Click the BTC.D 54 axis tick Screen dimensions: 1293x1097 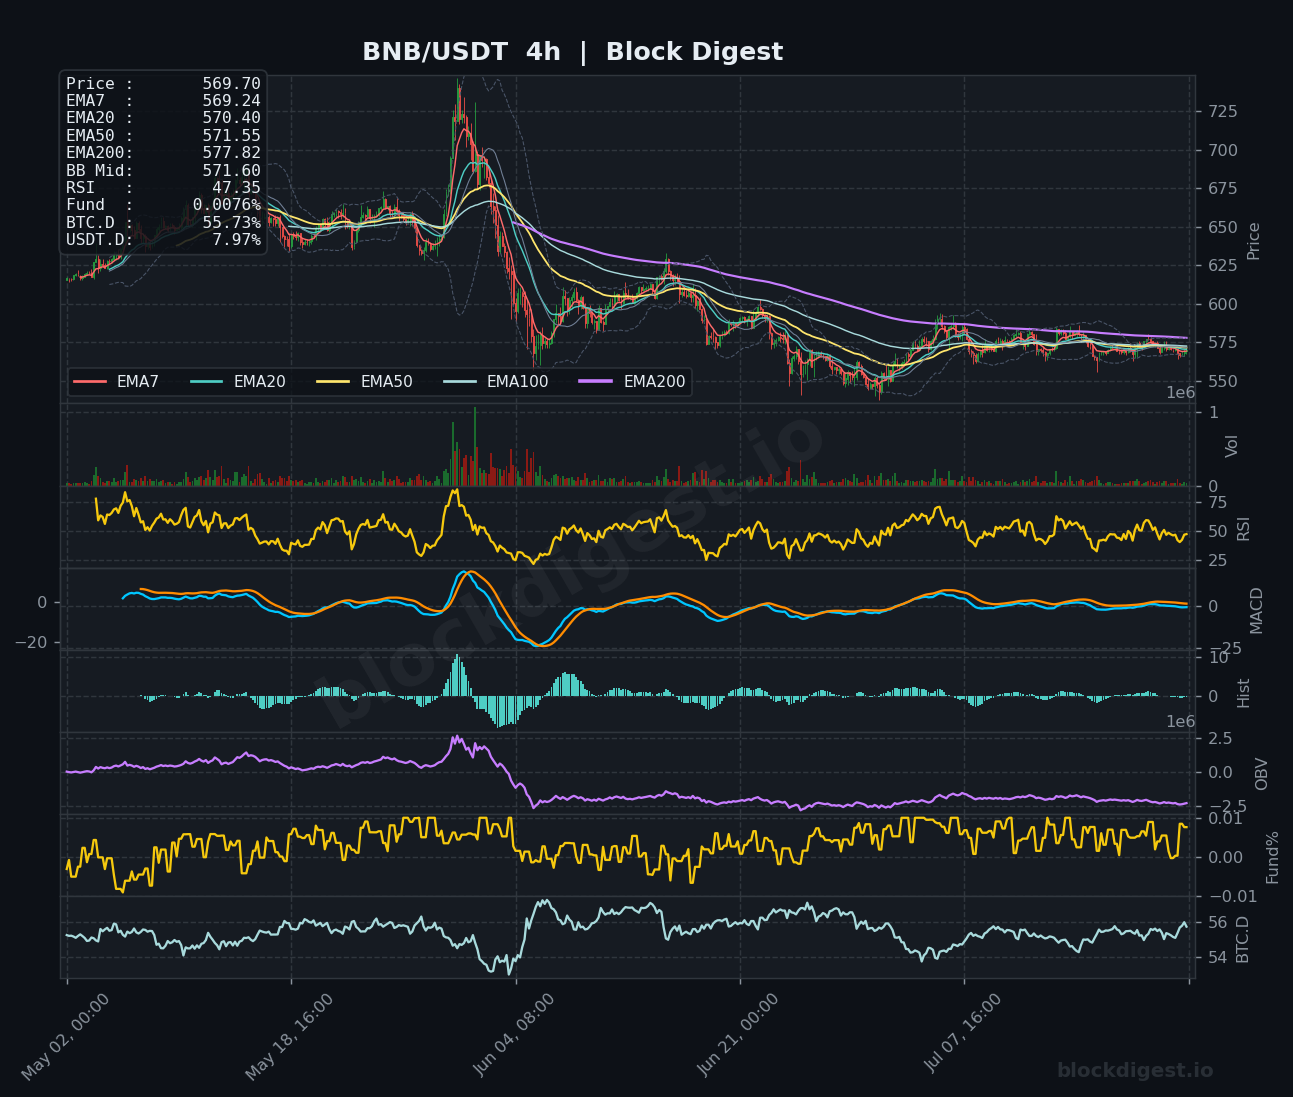1218,958
